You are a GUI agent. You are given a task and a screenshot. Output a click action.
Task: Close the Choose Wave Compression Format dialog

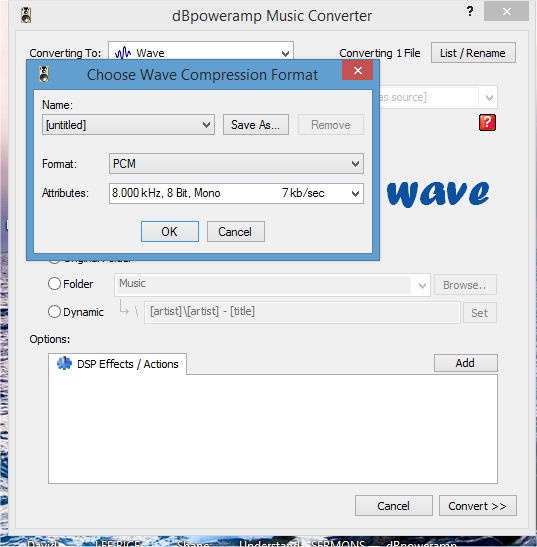[x=358, y=70]
